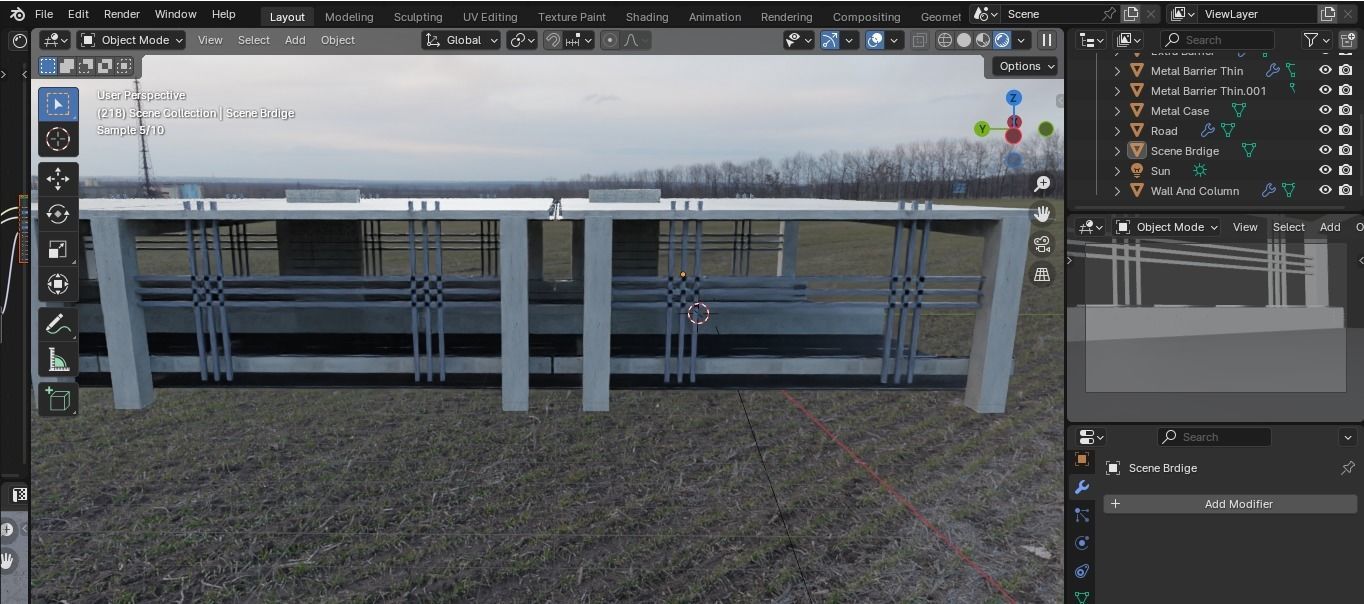The height and width of the screenshot is (604, 1364).
Task: Select rendered viewport shading sphere
Action: (1002, 40)
